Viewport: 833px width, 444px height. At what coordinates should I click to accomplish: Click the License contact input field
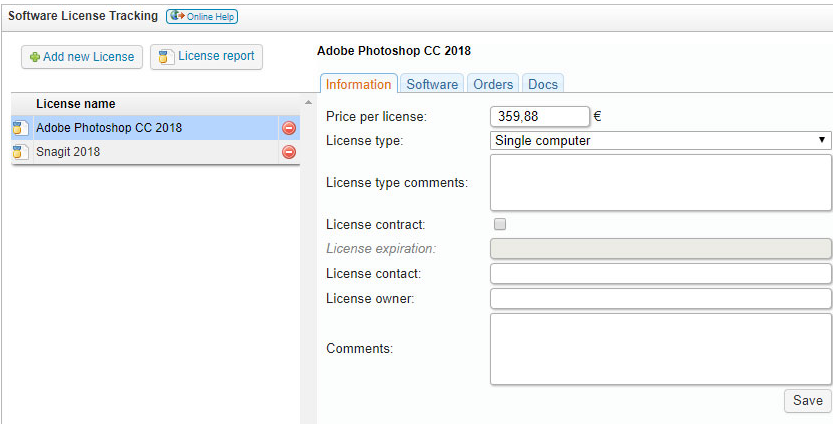[660, 274]
